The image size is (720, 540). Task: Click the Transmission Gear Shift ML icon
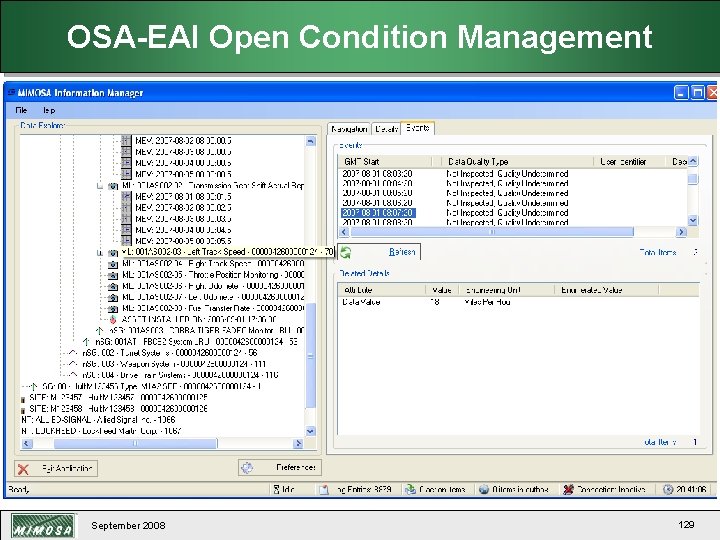(x=113, y=186)
